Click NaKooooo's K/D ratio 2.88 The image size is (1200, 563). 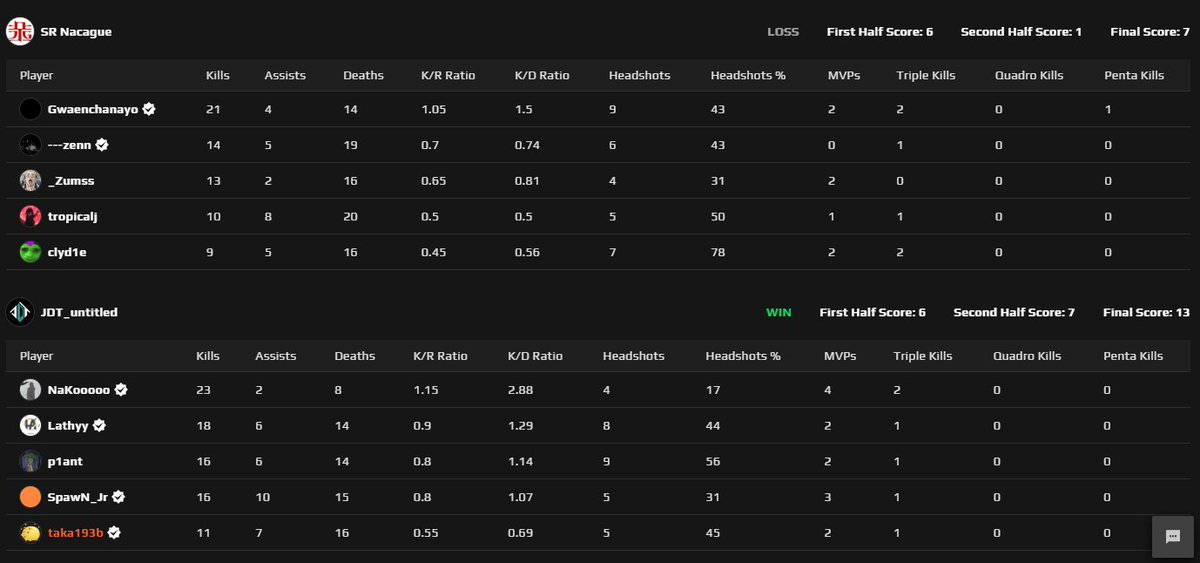pyautogui.click(x=520, y=391)
